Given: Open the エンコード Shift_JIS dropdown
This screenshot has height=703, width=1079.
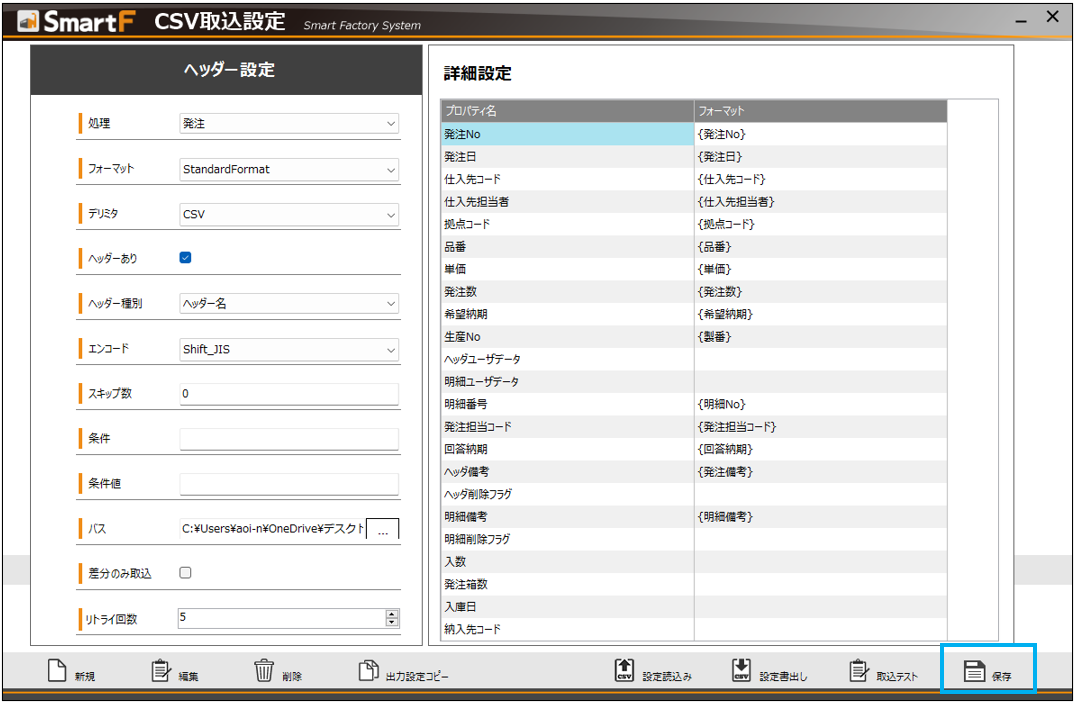Looking at the screenshot, I should 289,350.
